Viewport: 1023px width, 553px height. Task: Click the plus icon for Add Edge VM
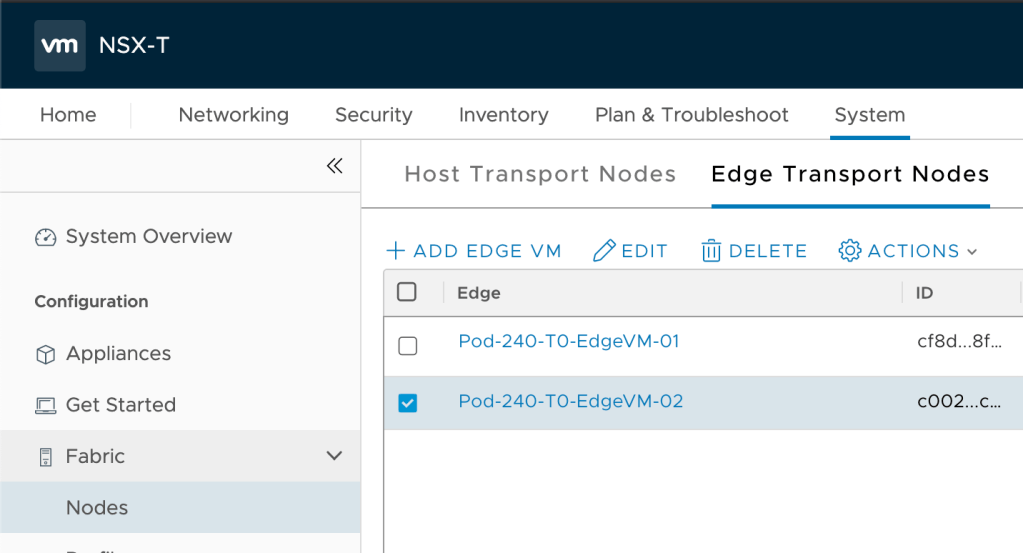[x=396, y=251]
